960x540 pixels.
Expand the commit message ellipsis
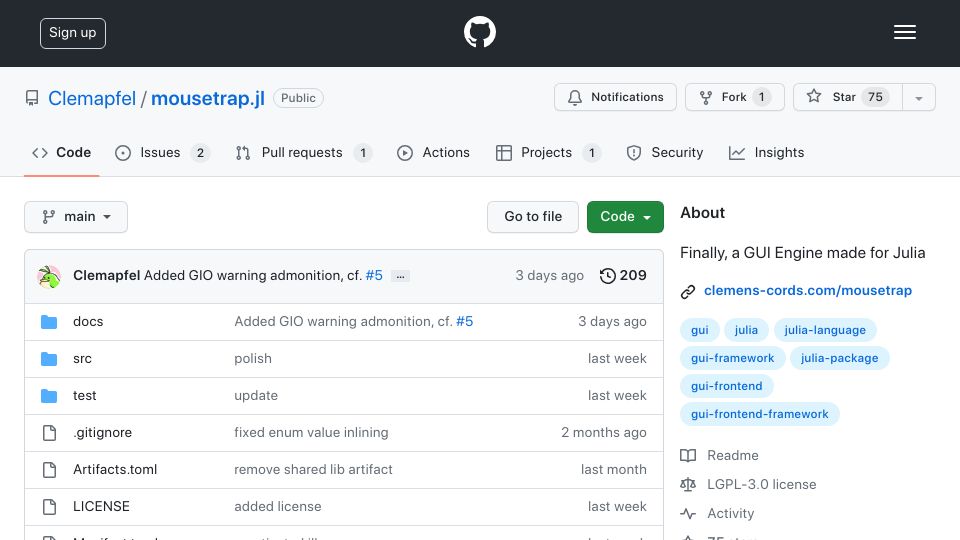point(400,276)
